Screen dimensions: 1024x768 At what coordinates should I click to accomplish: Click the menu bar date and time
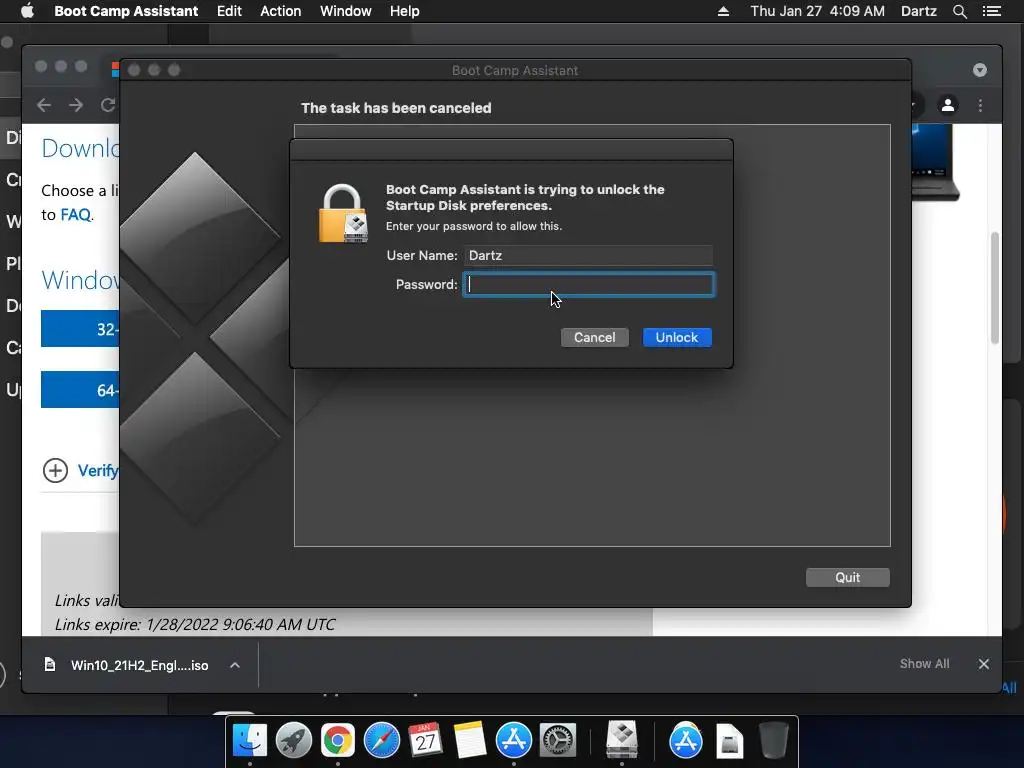pos(817,11)
